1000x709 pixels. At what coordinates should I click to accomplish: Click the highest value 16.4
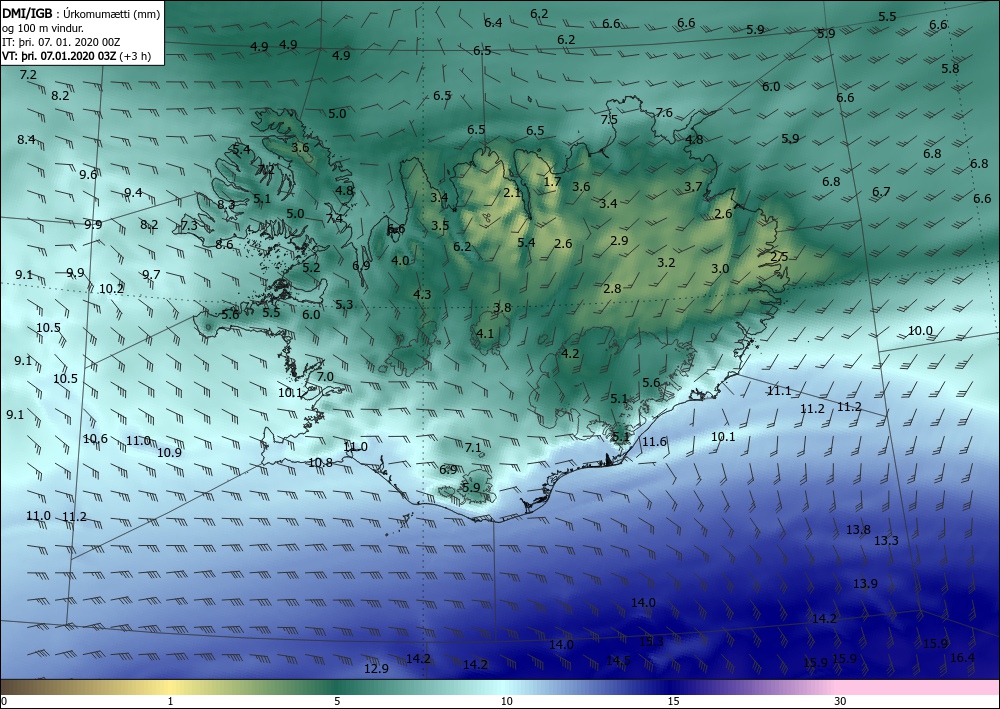[962, 657]
